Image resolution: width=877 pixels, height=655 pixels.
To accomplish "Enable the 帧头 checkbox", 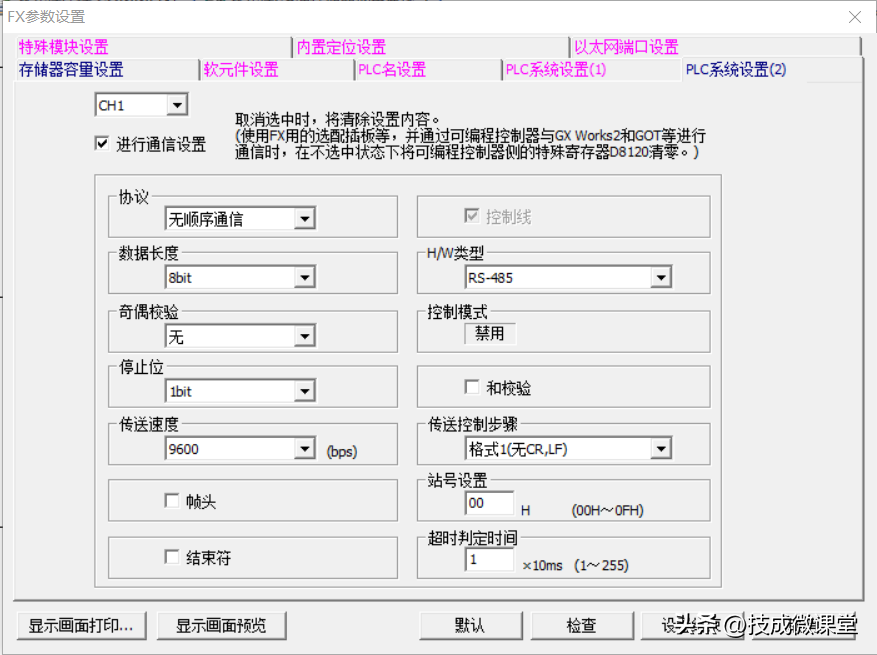I will [x=172, y=501].
